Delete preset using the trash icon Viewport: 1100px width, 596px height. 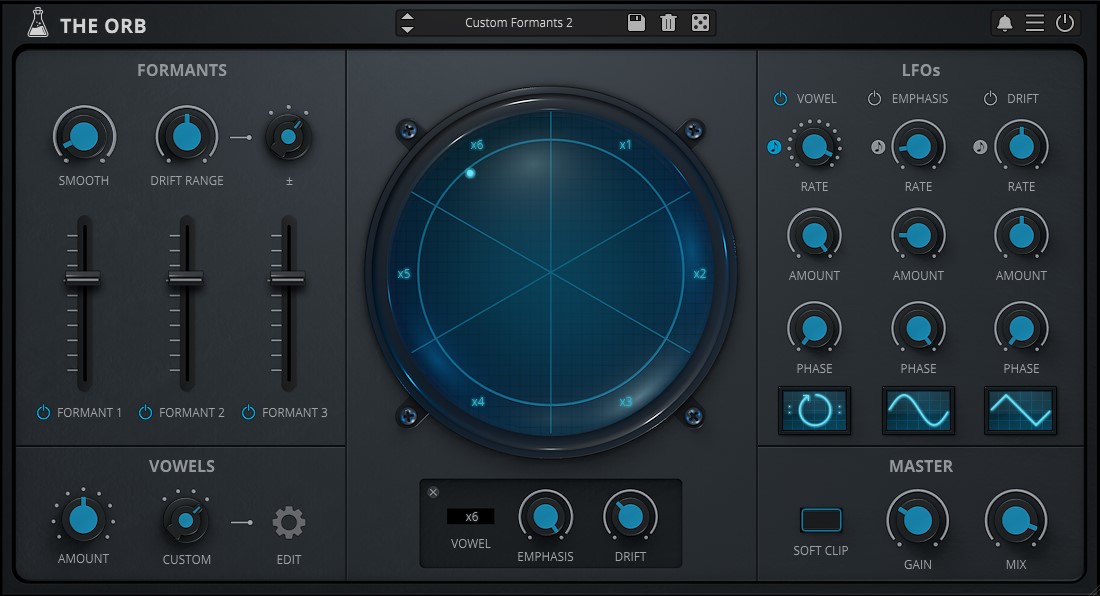pyautogui.click(x=668, y=23)
